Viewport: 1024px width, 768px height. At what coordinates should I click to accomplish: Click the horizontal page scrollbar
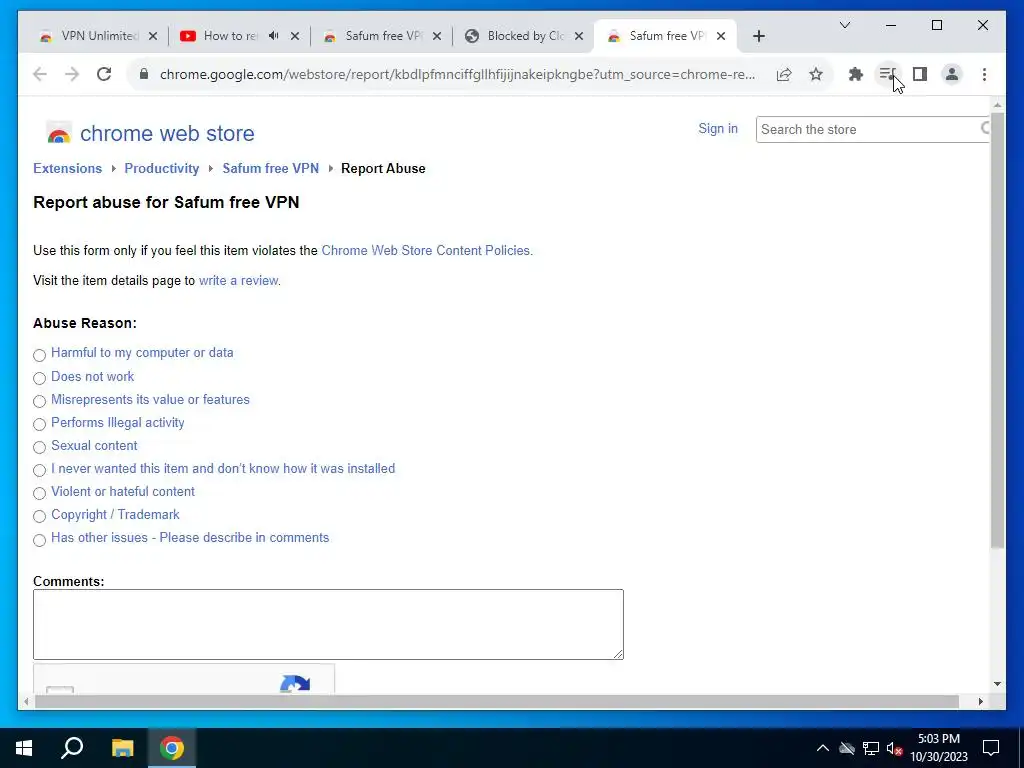coord(496,702)
